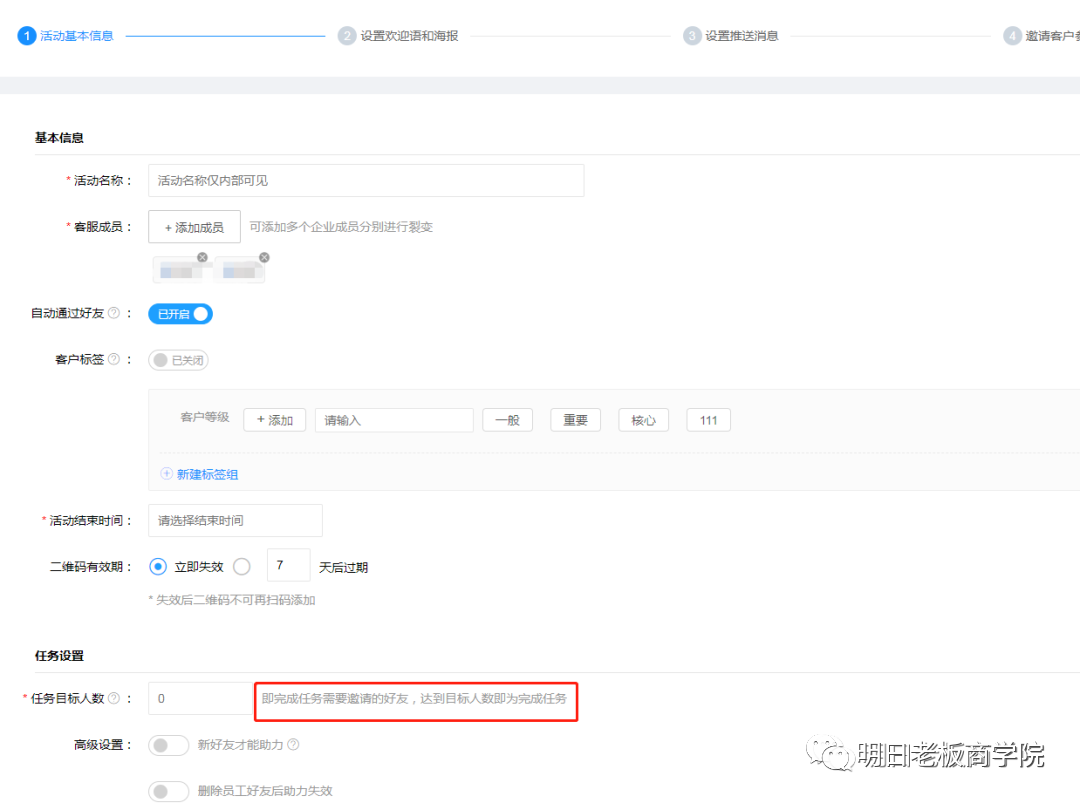The image size is (1080, 803).
Task: Focus 请输入 tag name input
Action: [x=394, y=420]
